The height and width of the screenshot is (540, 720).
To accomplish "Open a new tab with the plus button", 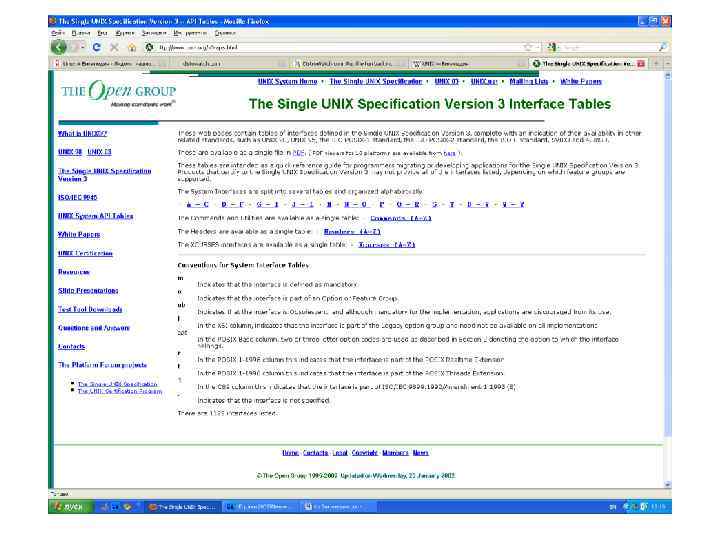I will point(657,64).
